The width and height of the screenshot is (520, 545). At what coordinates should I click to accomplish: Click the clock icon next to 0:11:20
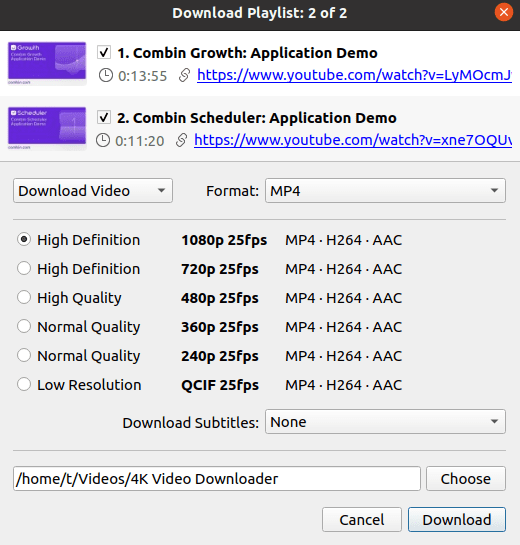click(x=103, y=140)
